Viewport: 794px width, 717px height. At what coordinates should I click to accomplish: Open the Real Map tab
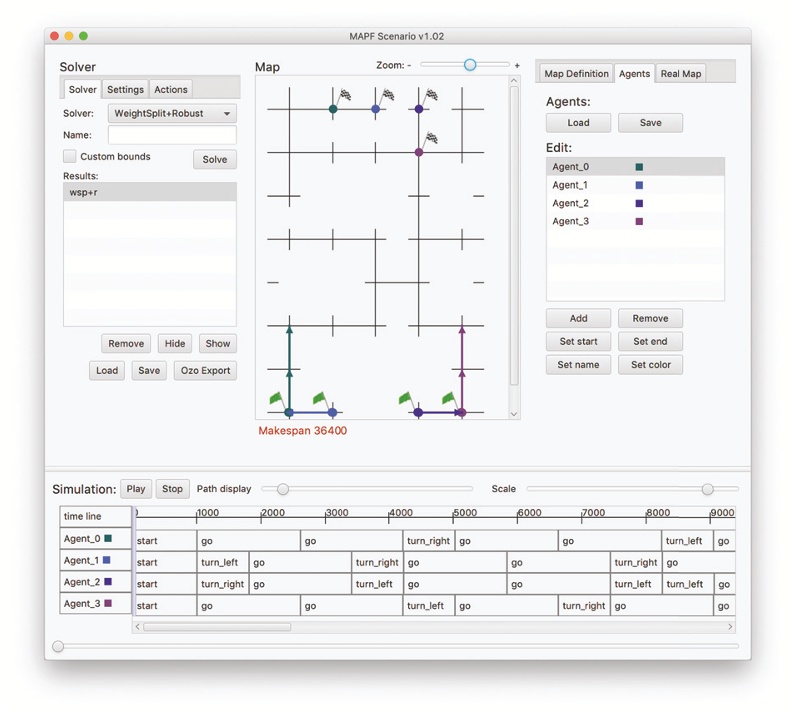pos(681,74)
